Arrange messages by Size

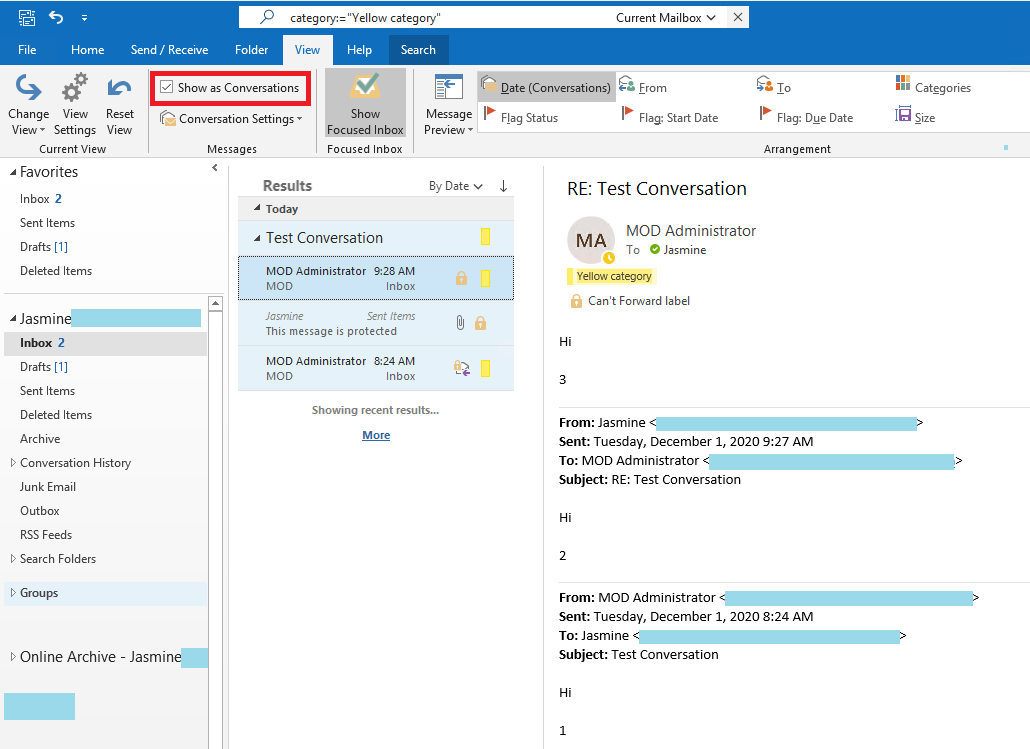coord(915,118)
